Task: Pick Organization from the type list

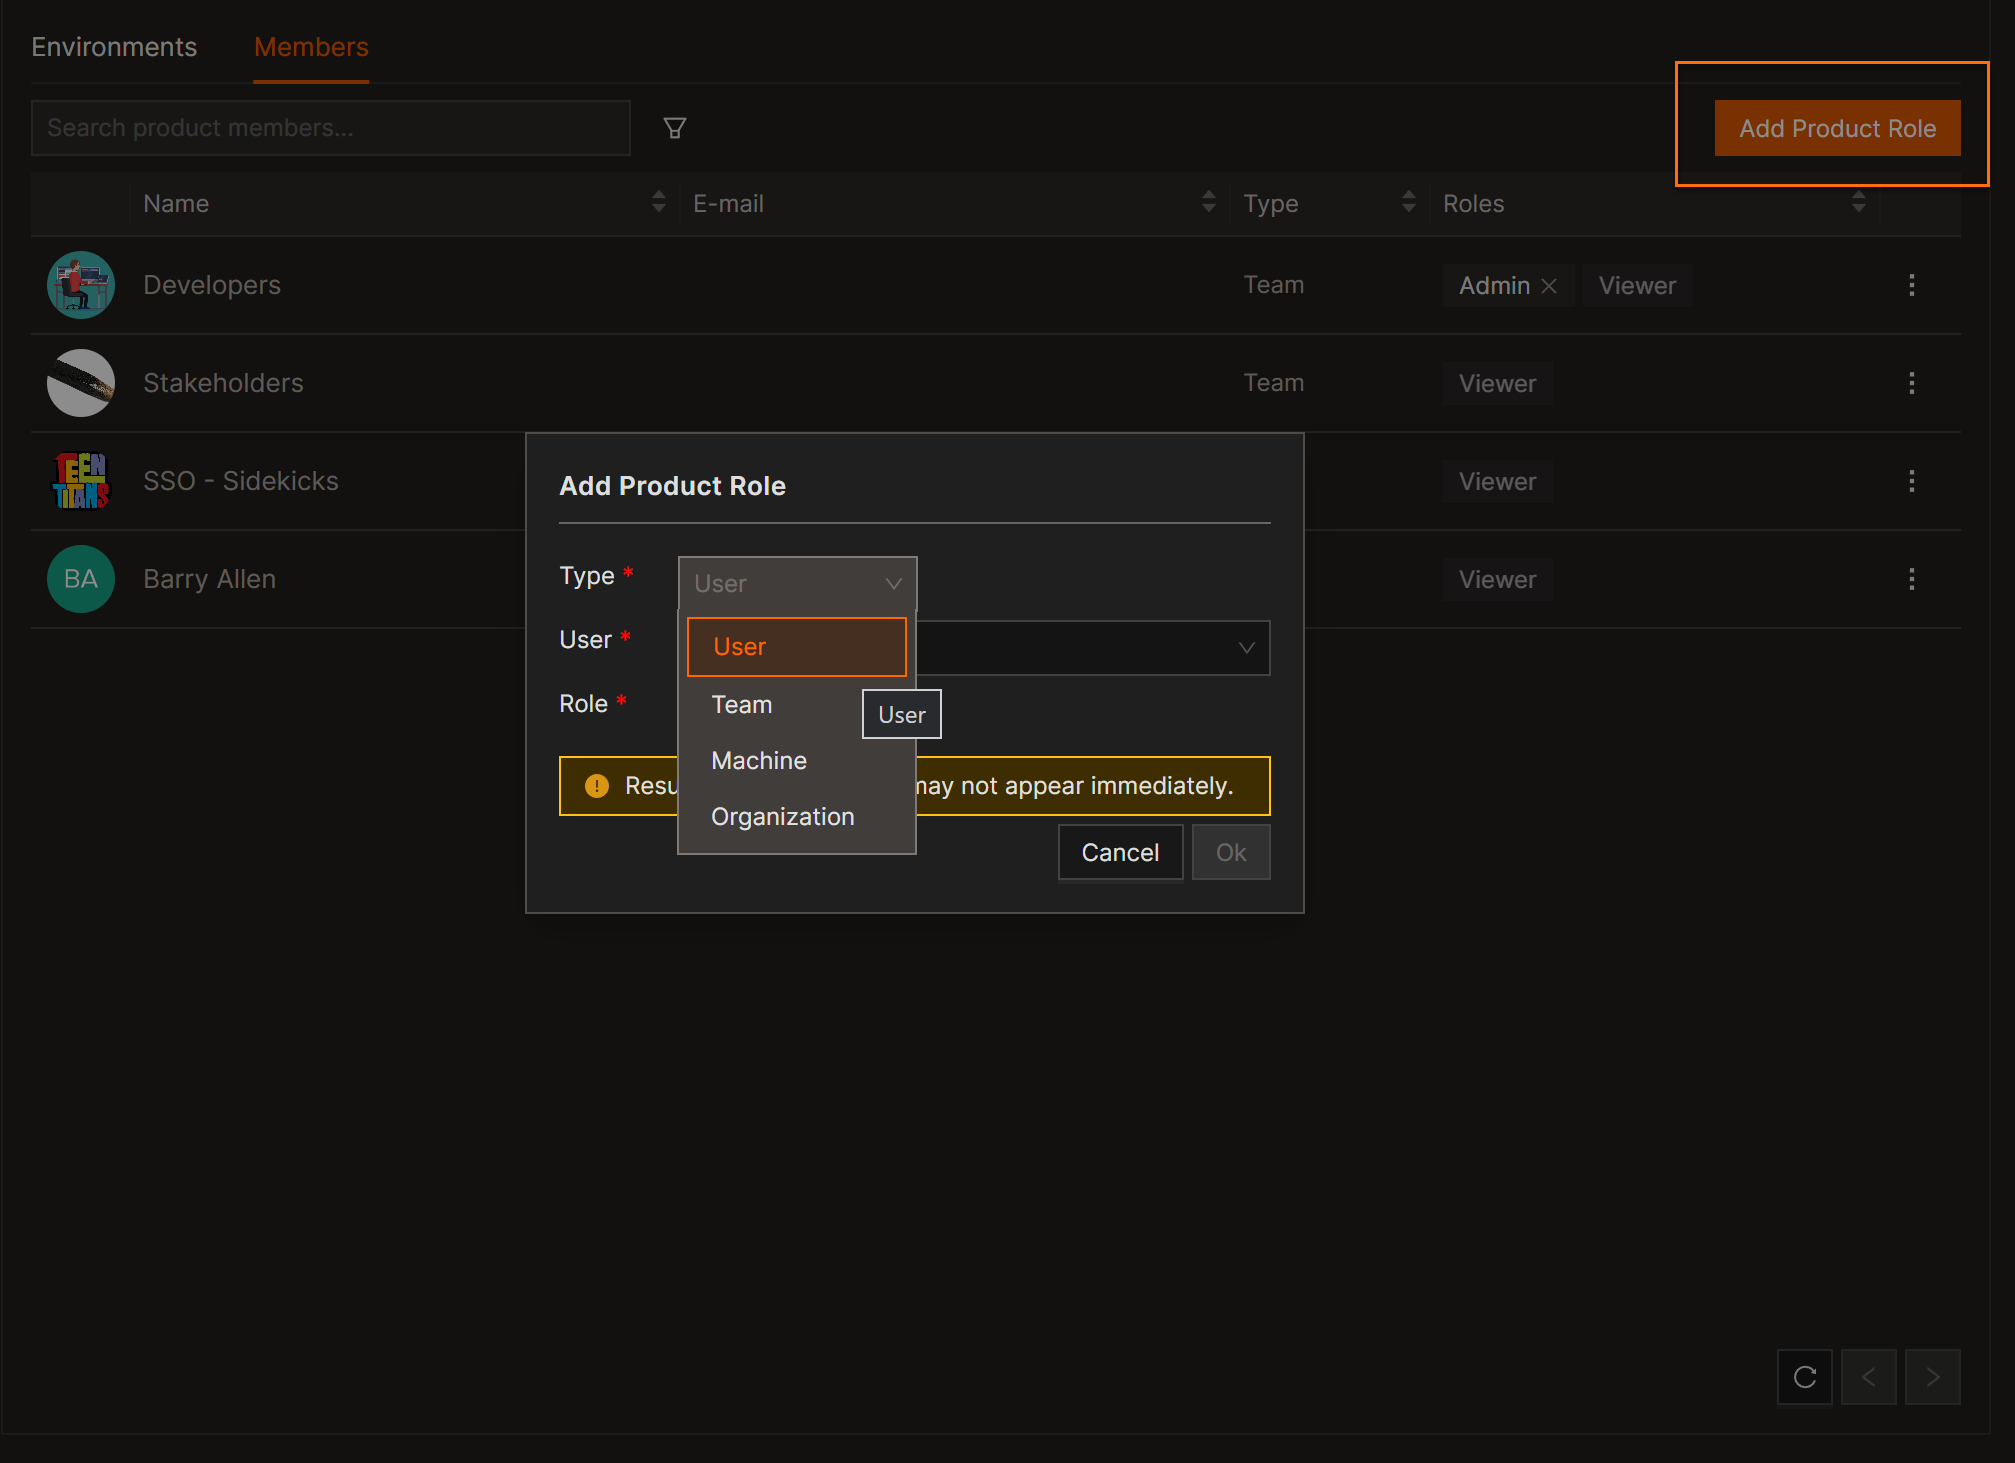Action: pos(782,817)
